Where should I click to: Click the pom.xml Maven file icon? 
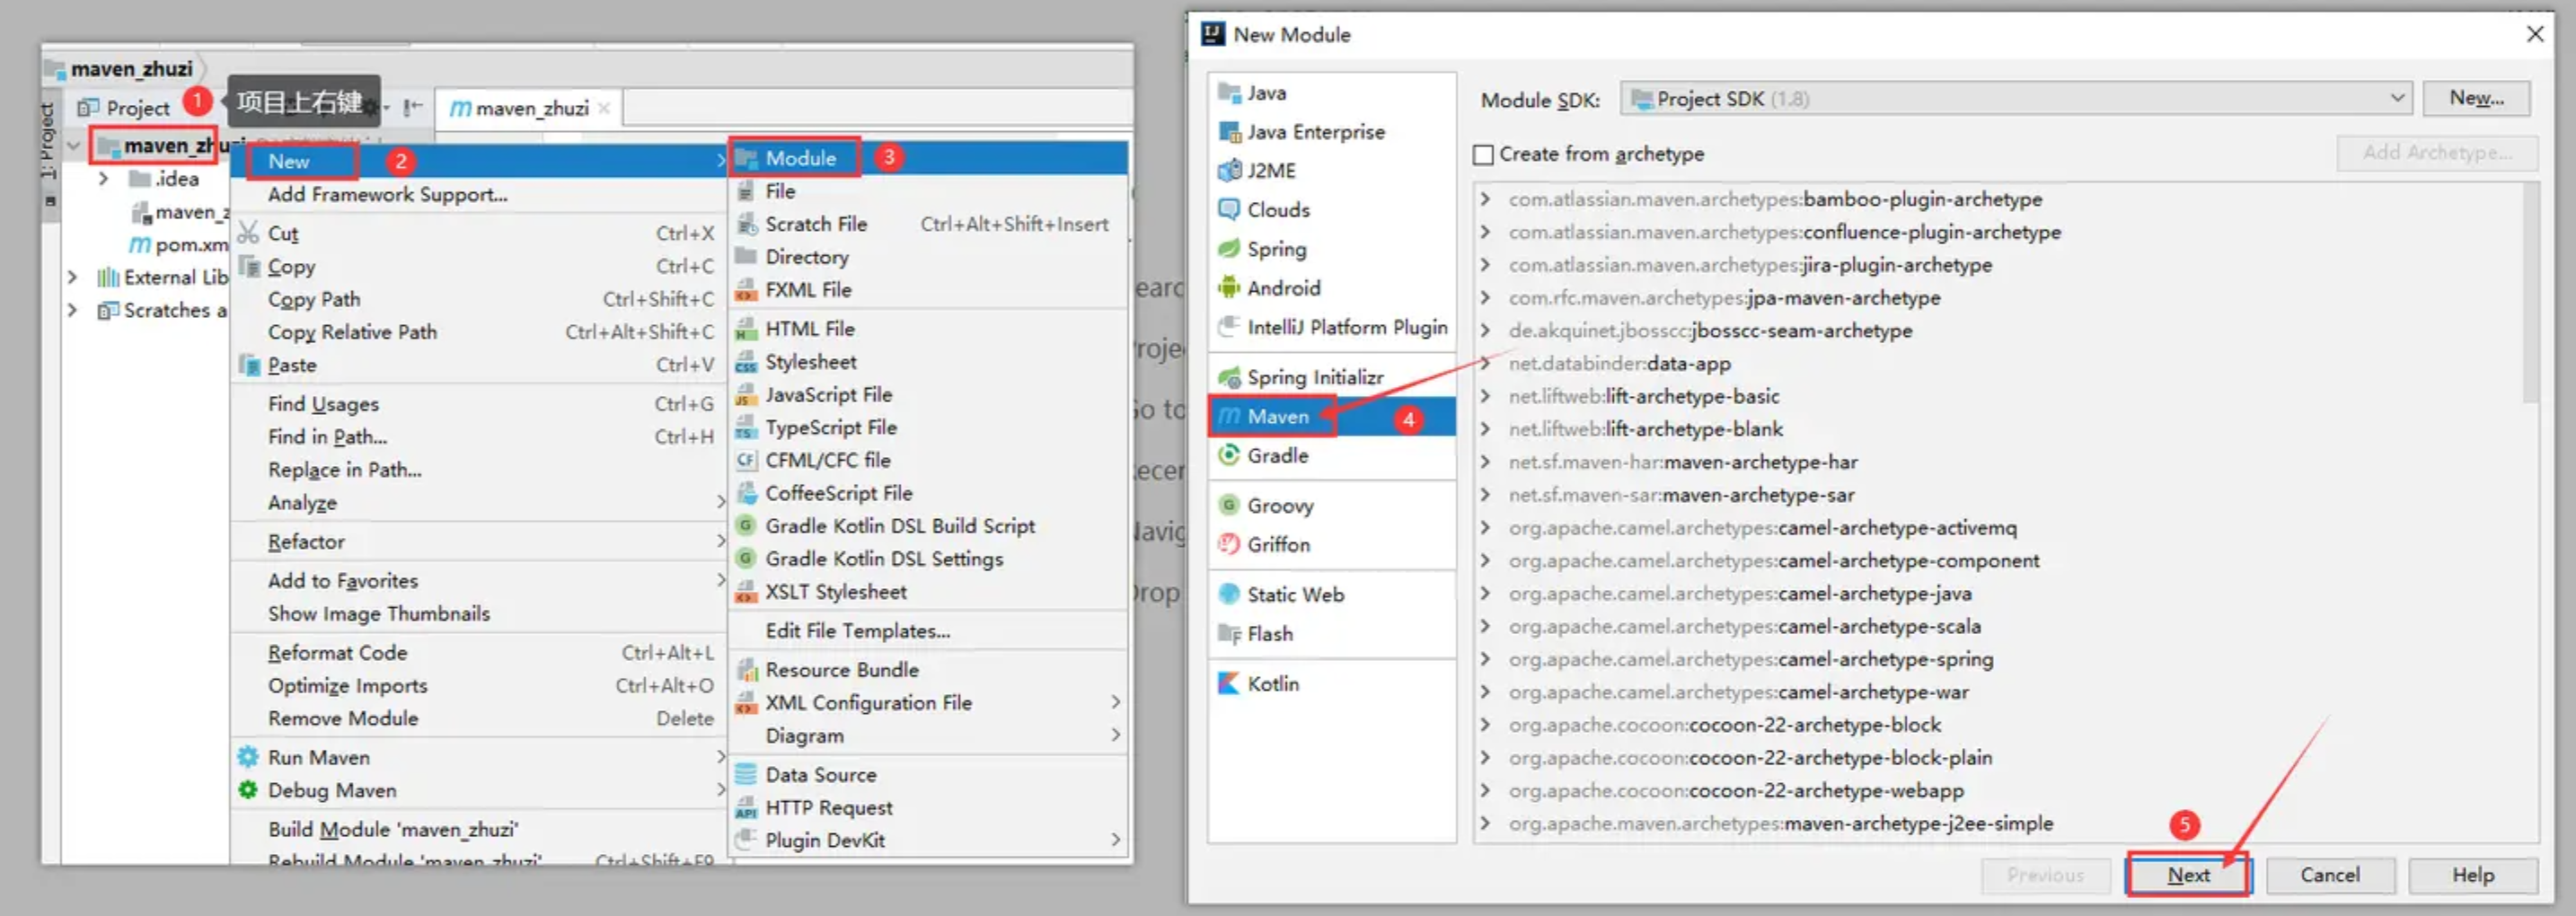pos(140,244)
